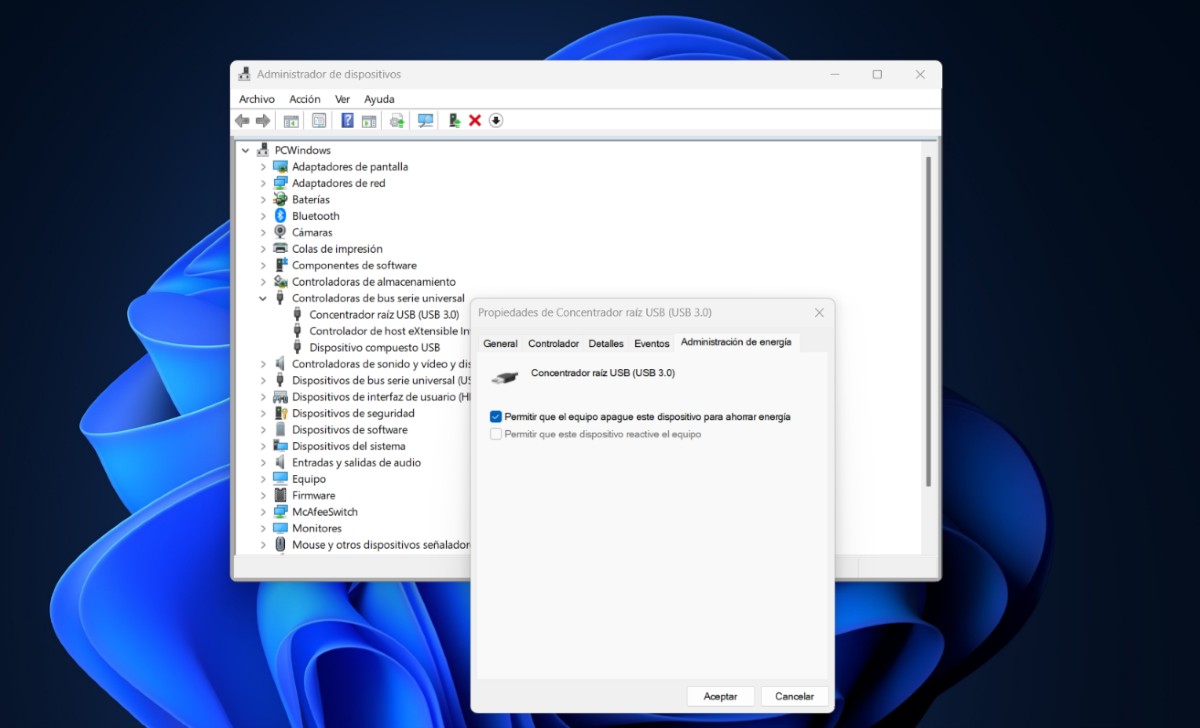Go to the General tab
This screenshot has width=1200, height=728.
(500, 343)
